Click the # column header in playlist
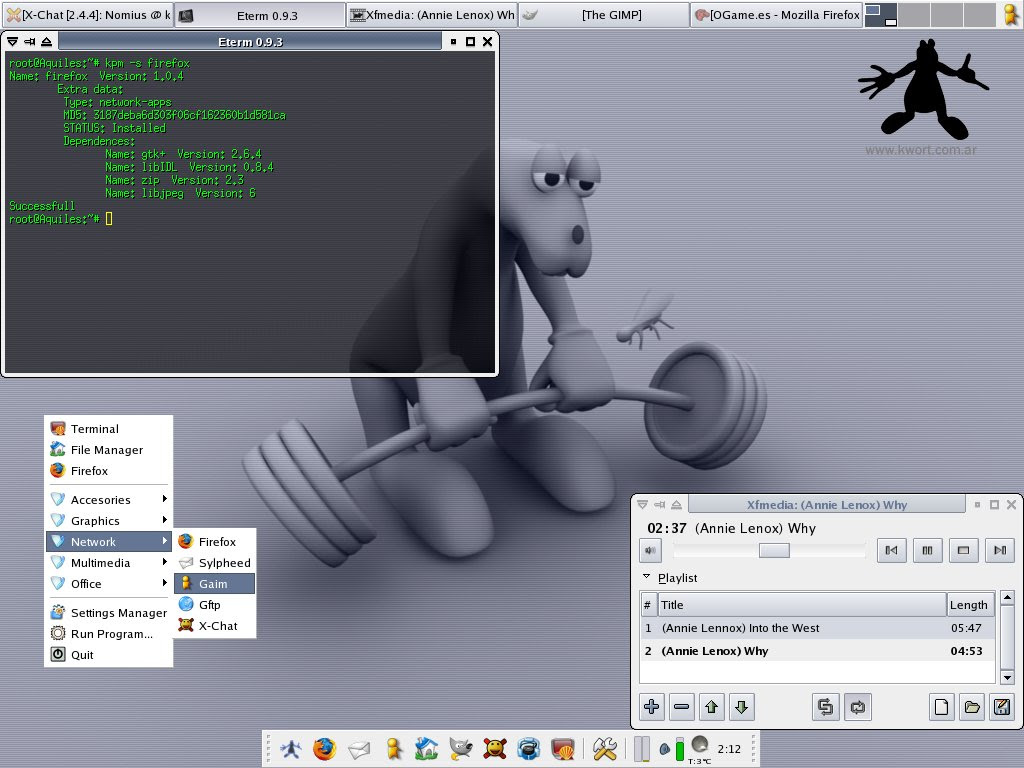This screenshot has height=768, width=1024. 647,605
